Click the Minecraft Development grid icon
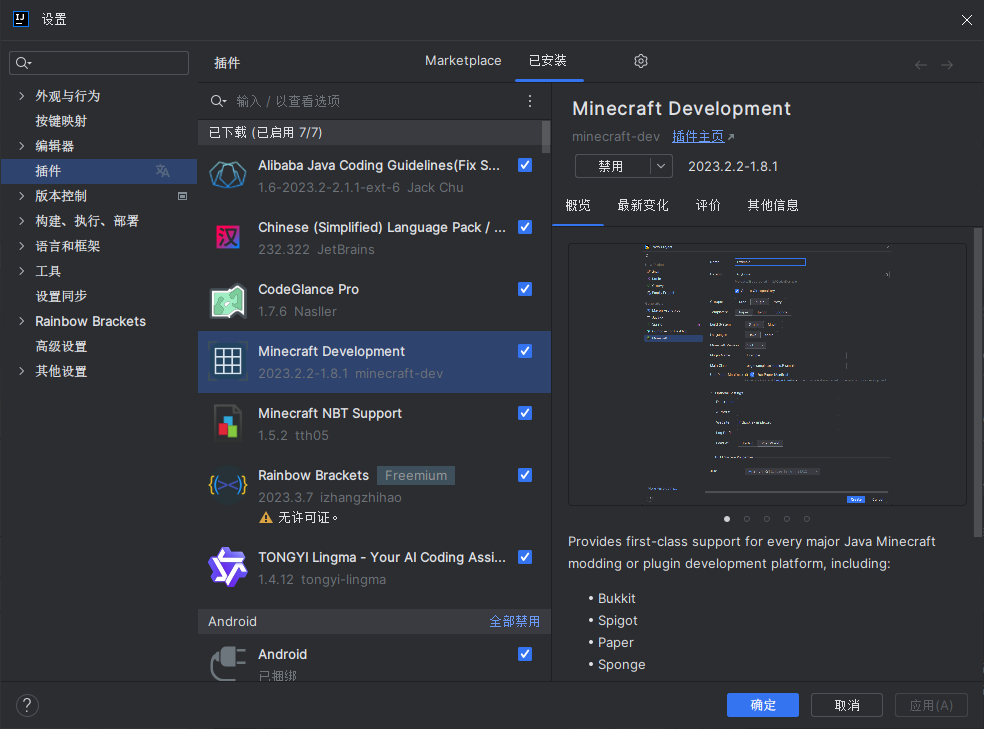 pos(228,361)
